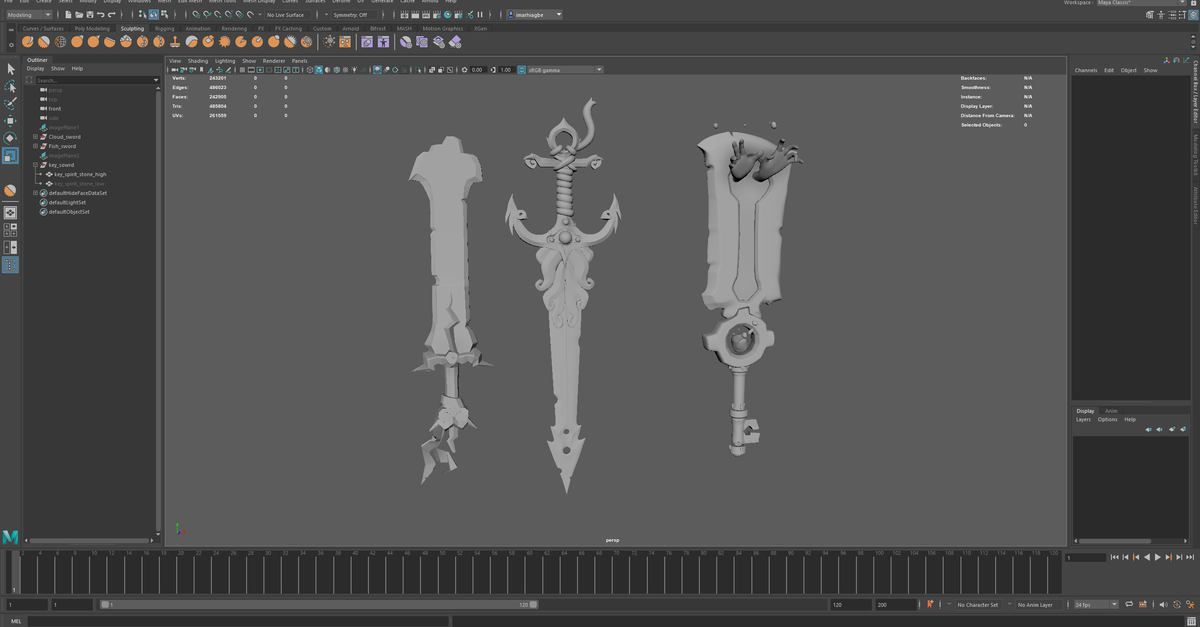Toggle snap to grid with the magnet icon

click(196, 14)
